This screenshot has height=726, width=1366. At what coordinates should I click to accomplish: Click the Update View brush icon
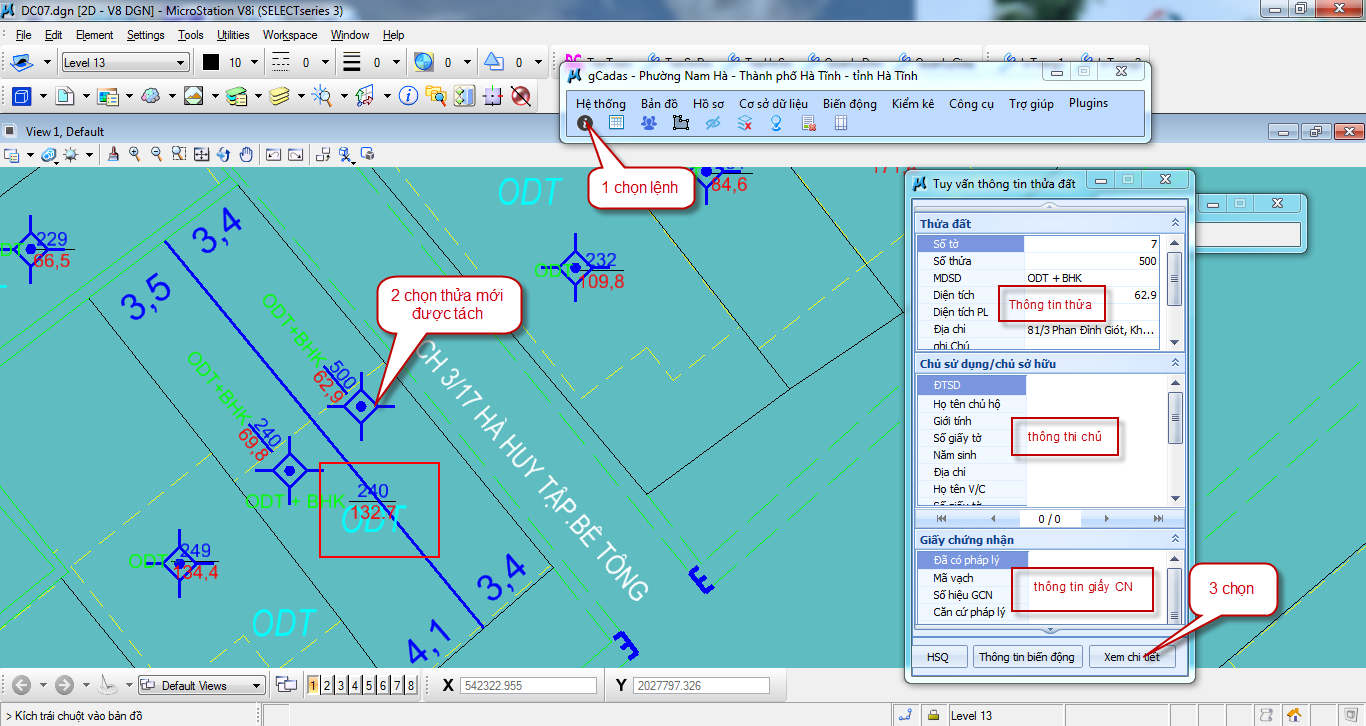click(113, 154)
